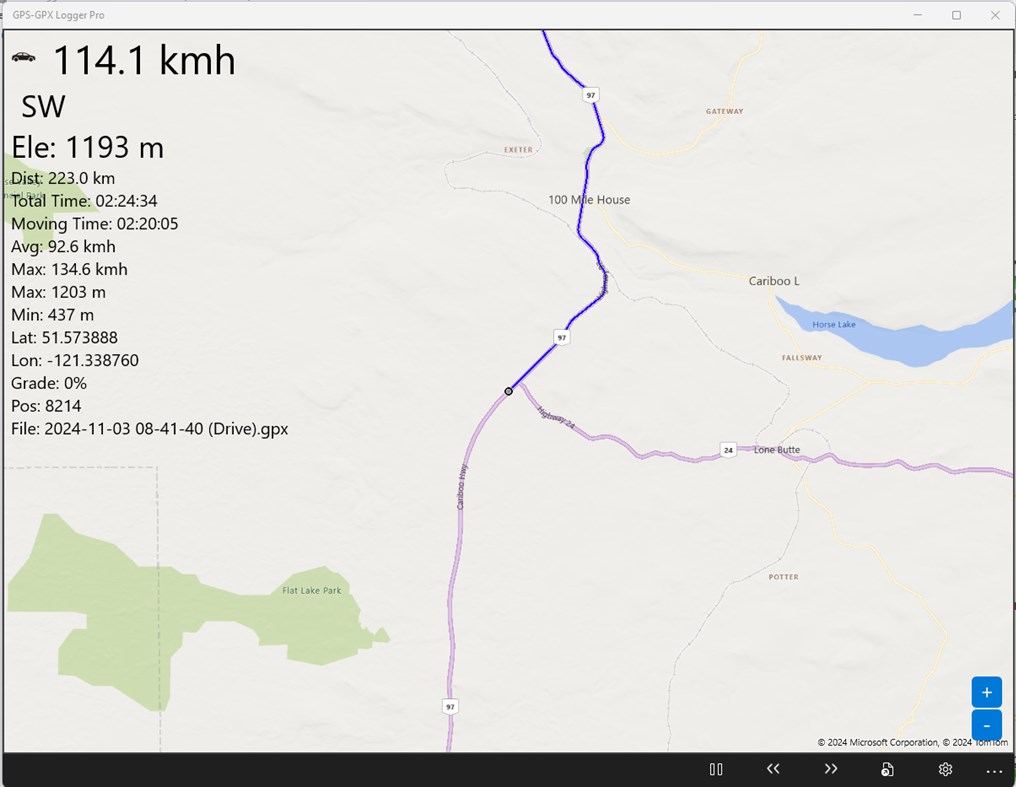1016x787 pixels.
Task: Click the 100 Mile House map label
Action: (x=588, y=200)
